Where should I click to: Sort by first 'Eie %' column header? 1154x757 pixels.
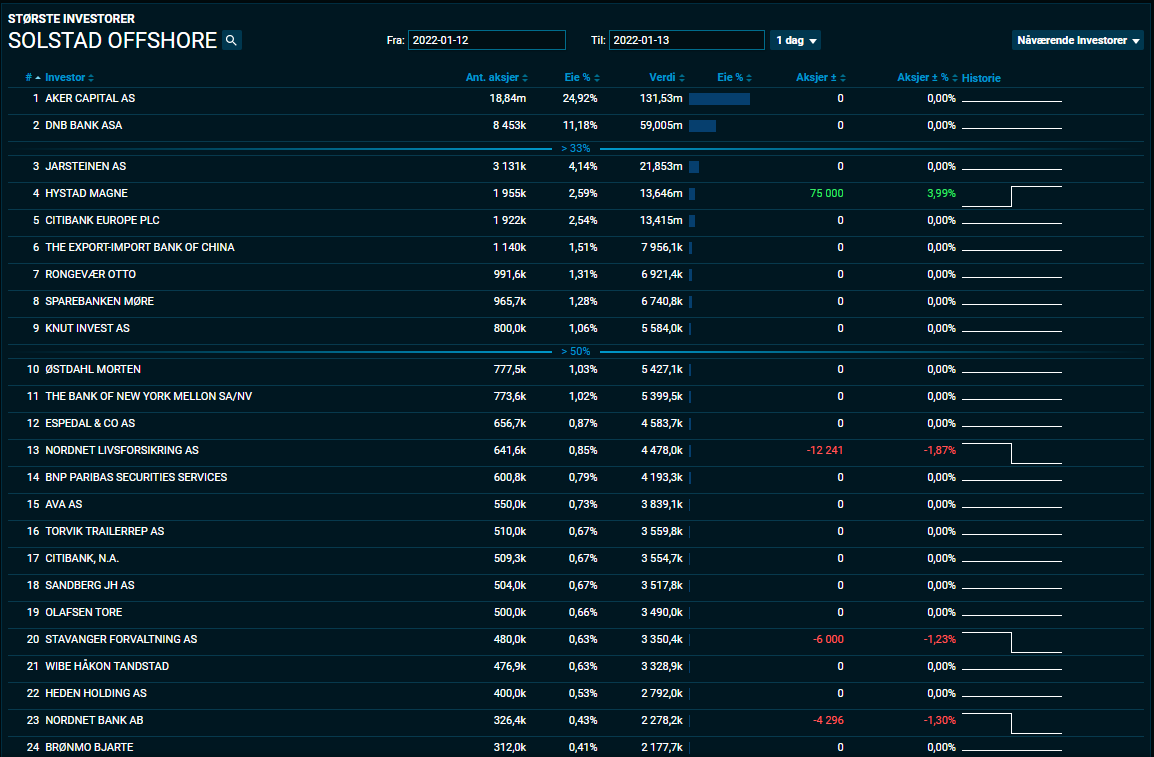582,77
